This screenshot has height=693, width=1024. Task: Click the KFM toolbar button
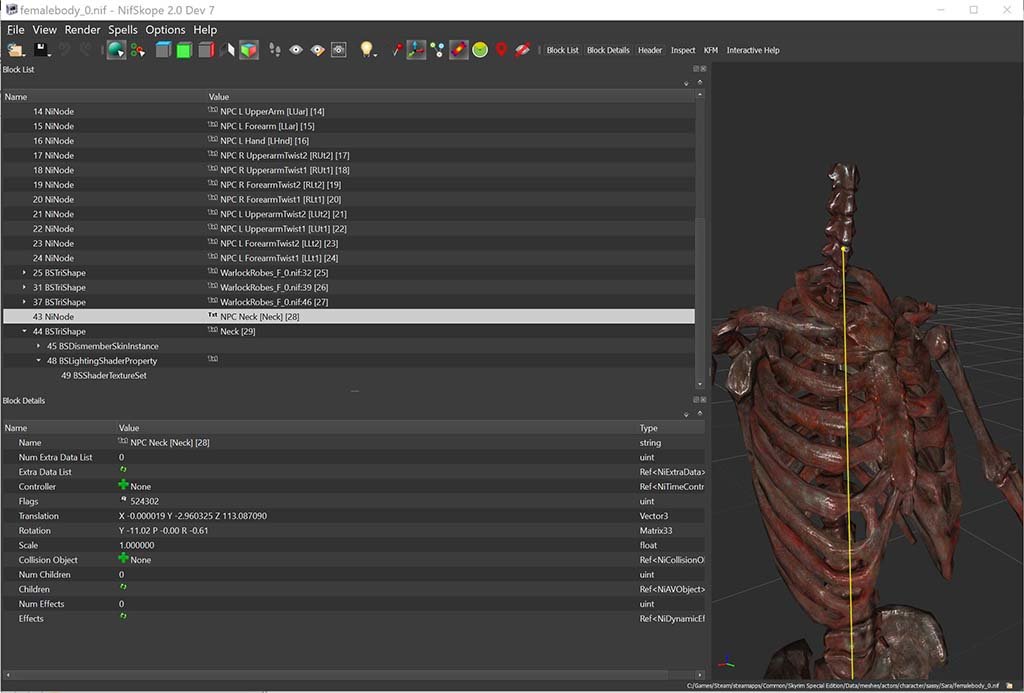coord(711,50)
